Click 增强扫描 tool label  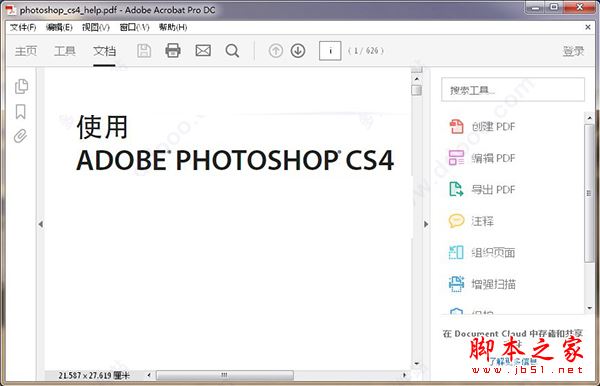493,284
